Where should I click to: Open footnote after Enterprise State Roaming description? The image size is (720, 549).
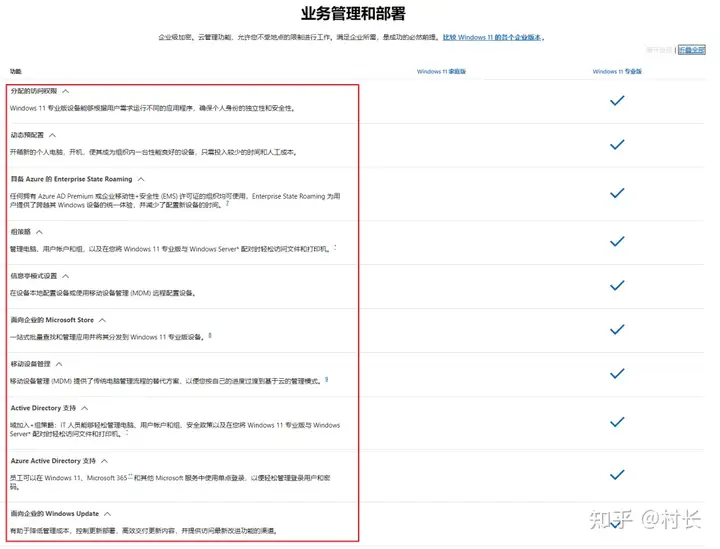[227, 203]
